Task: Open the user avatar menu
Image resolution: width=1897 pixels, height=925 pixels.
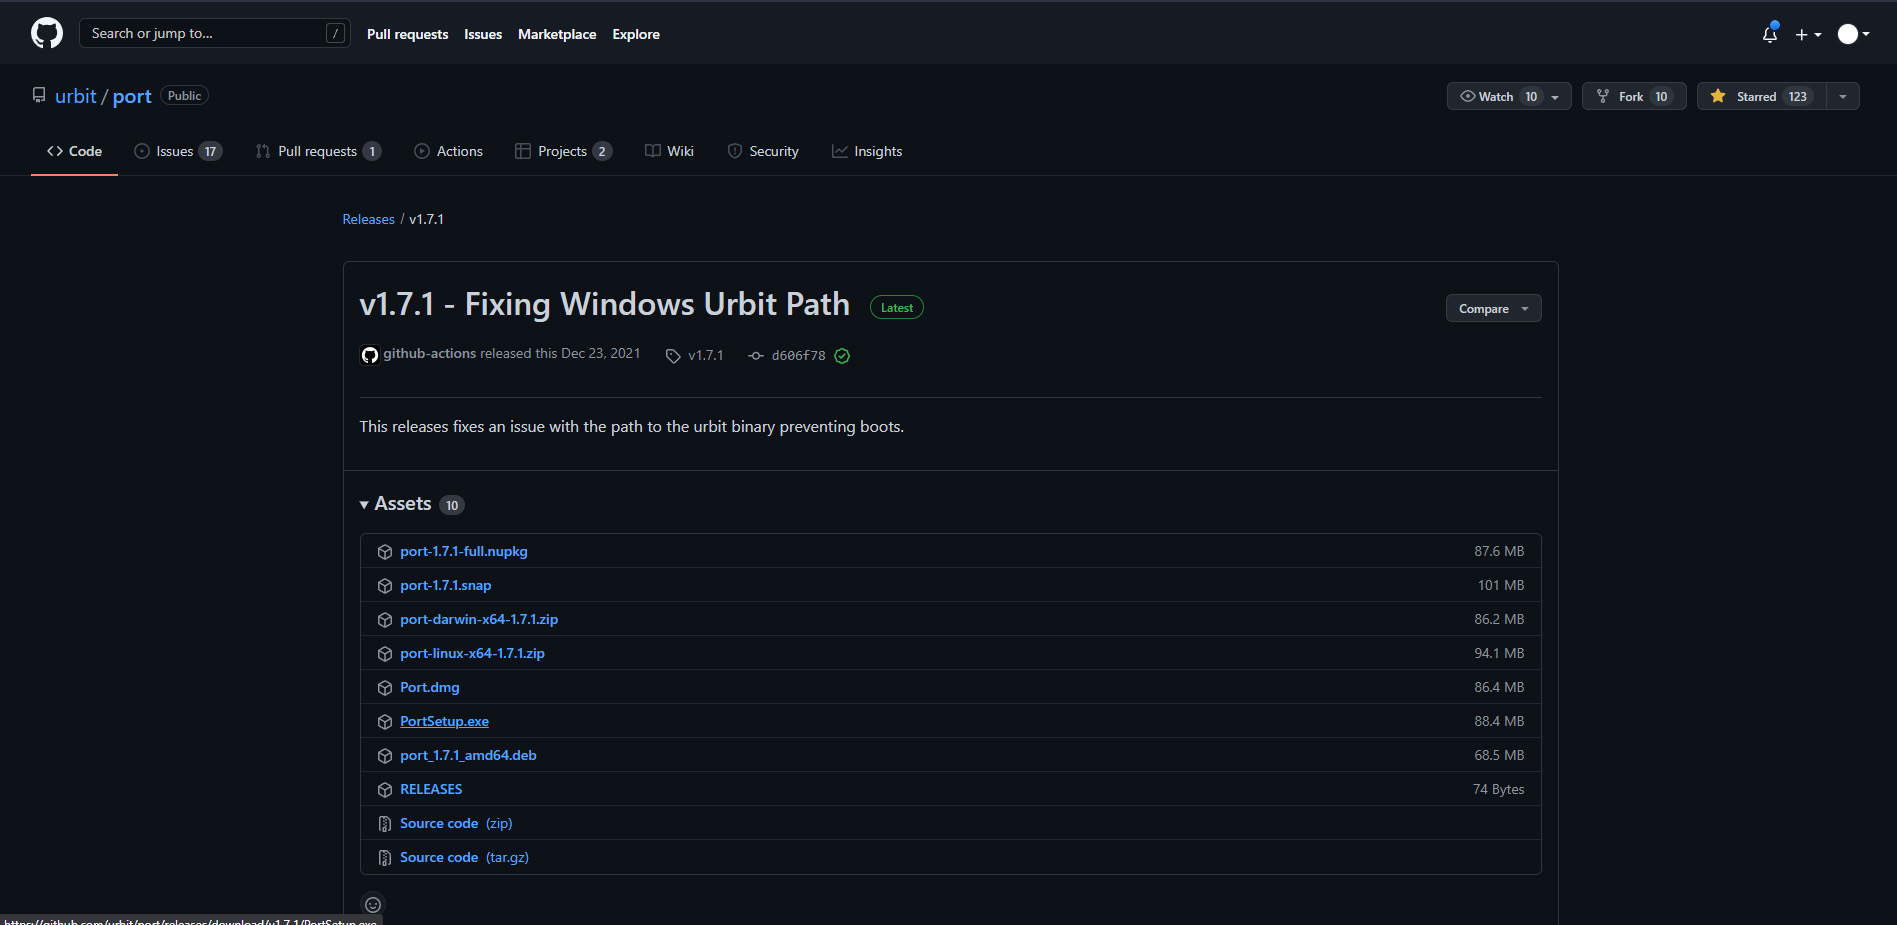Action: tap(1854, 34)
